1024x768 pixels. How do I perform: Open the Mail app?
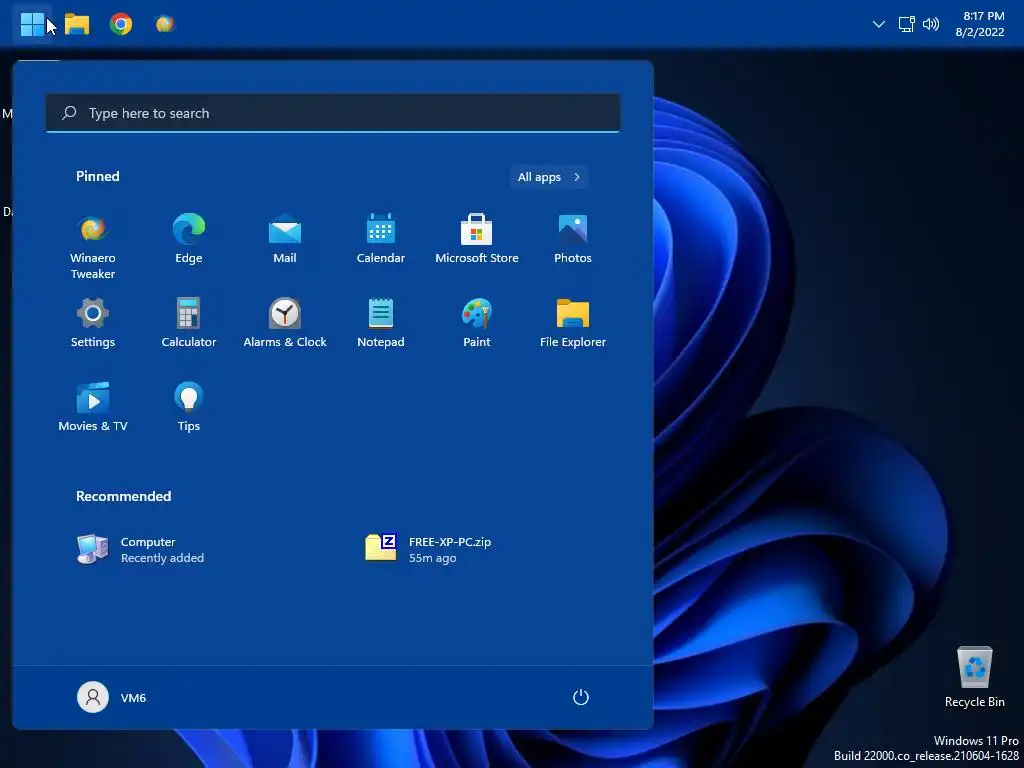(x=285, y=239)
